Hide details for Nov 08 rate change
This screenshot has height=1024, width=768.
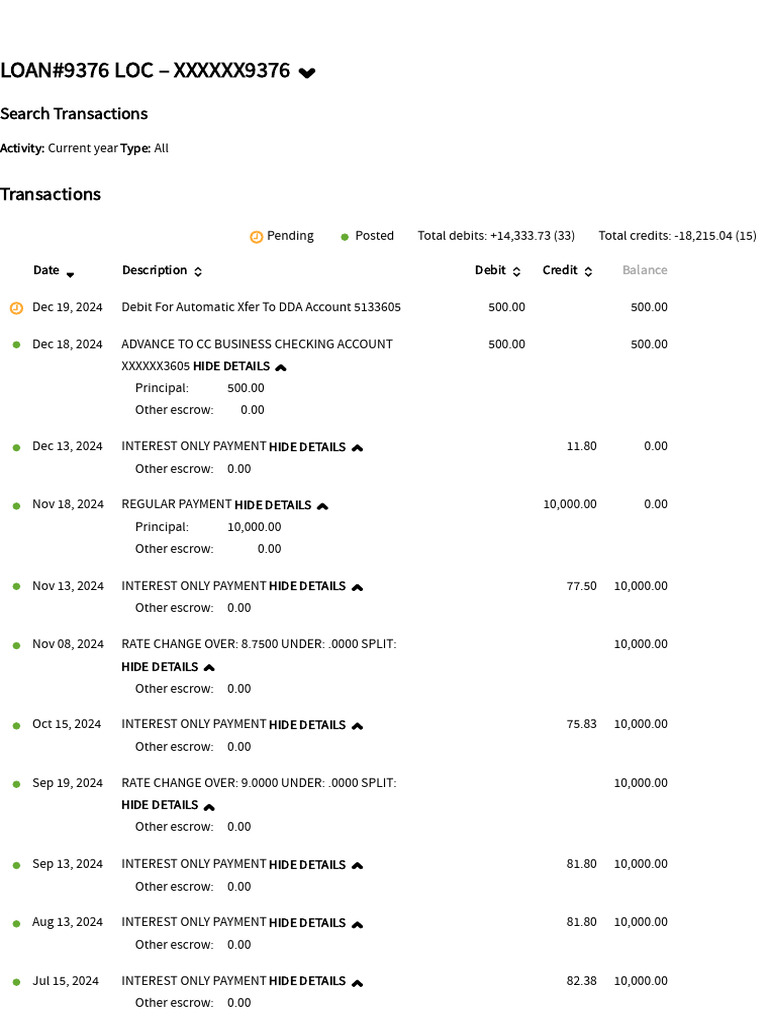point(168,667)
